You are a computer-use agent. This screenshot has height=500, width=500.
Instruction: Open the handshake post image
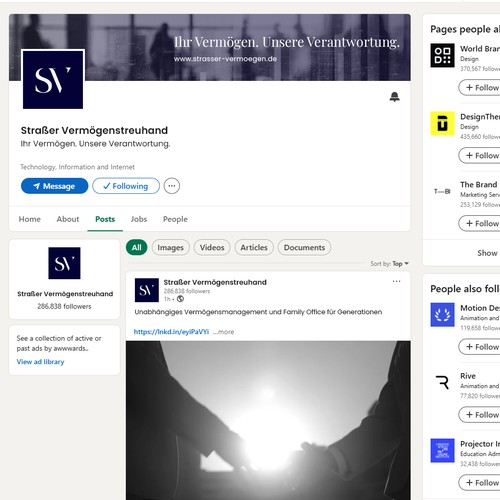[268, 420]
